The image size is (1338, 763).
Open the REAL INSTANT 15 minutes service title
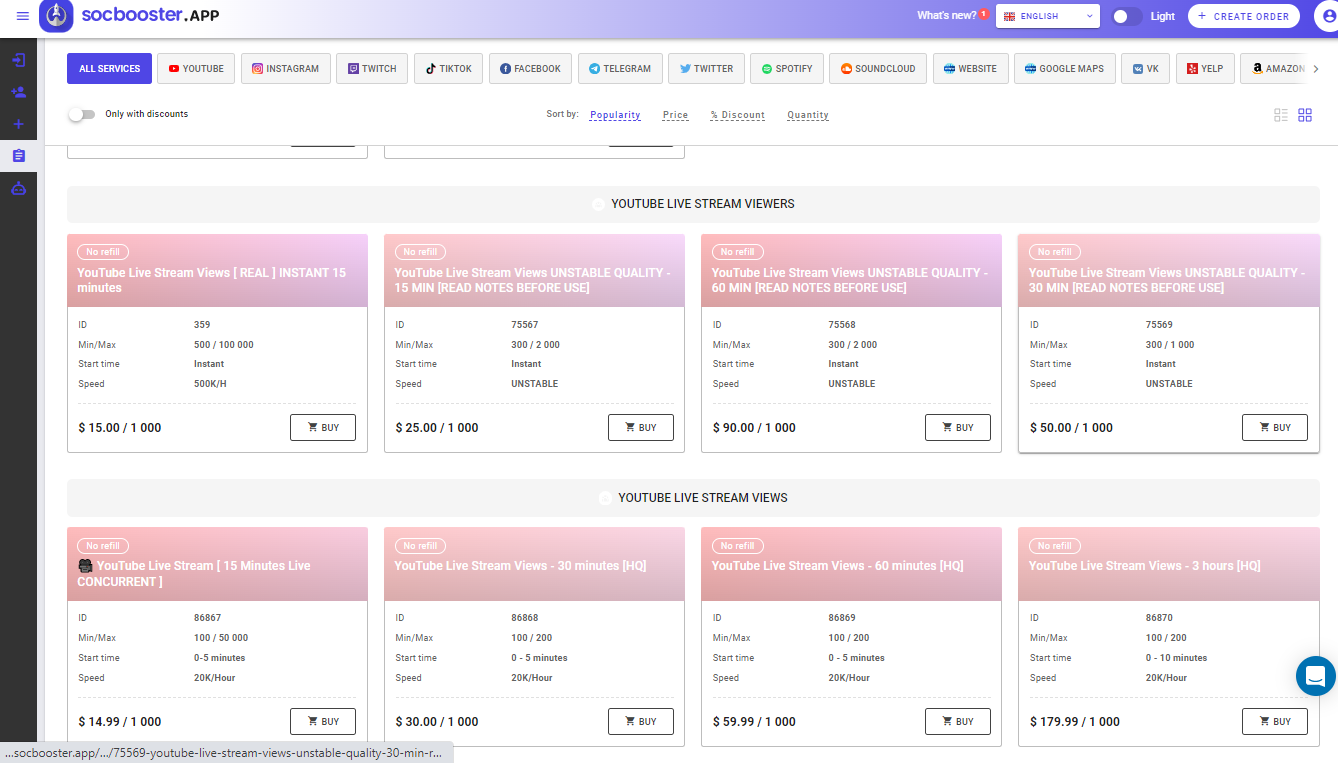[x=212, y=280]
